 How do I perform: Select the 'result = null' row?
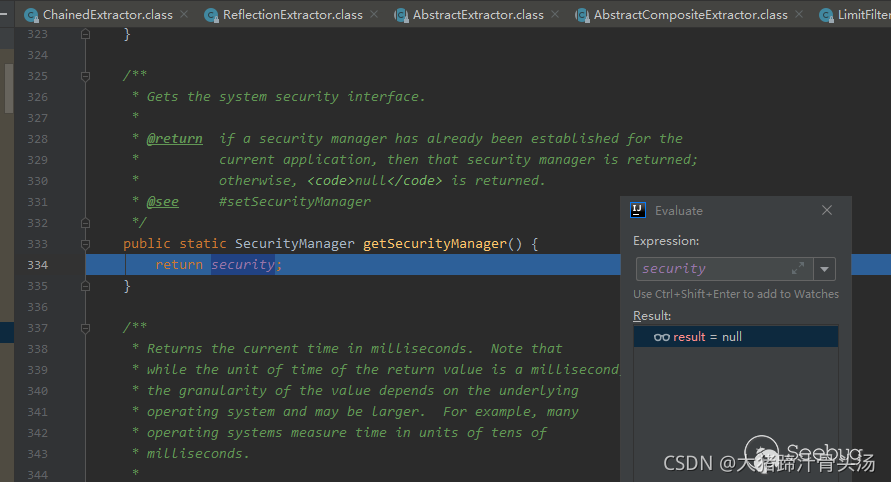tap(736, 337)
